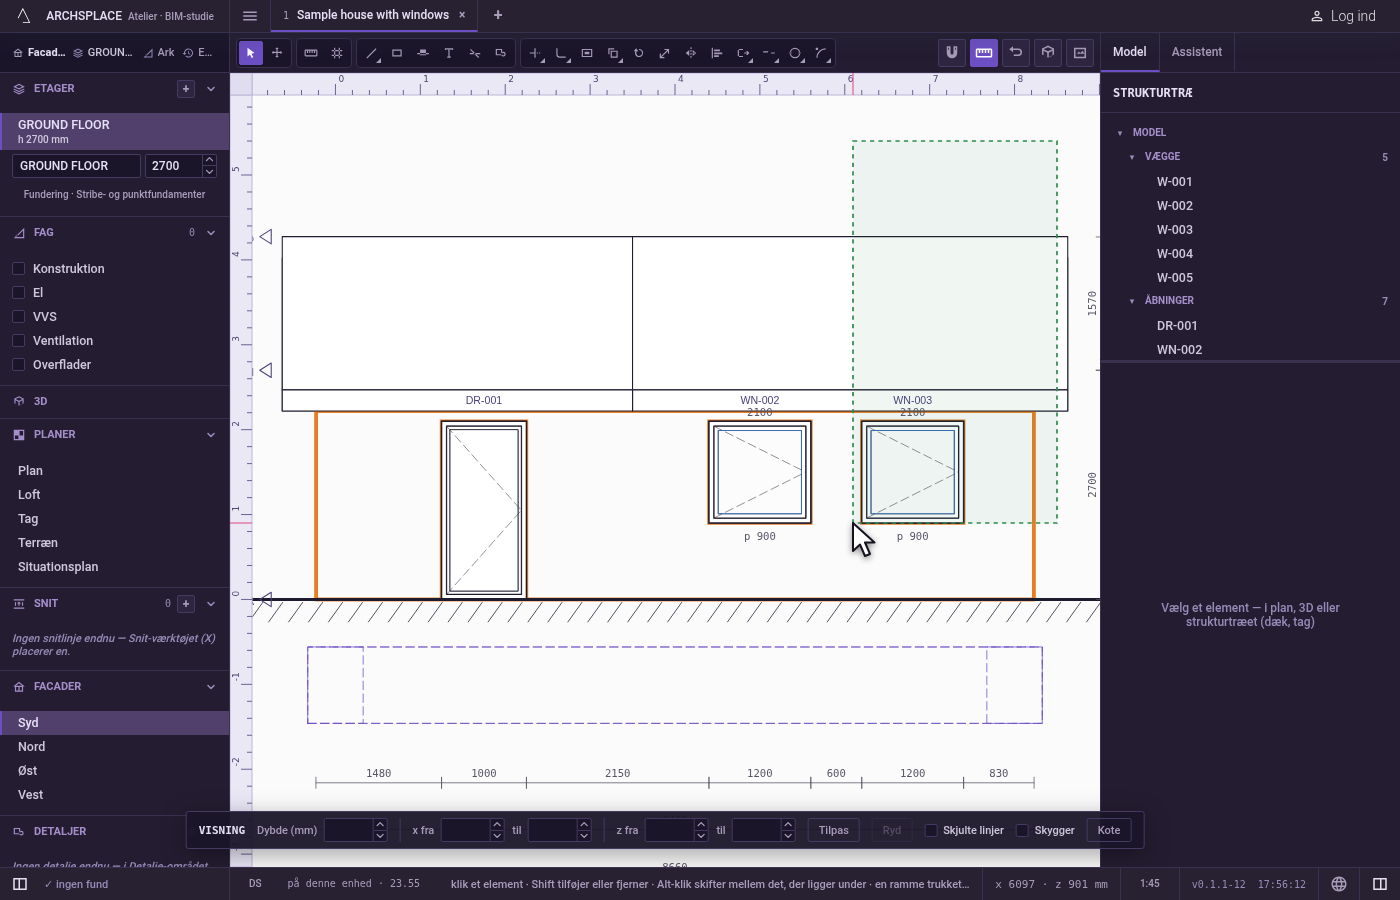1400x900 pixels.
Task: Add a section with the SNIT plus button
Action: pos(186,604)
